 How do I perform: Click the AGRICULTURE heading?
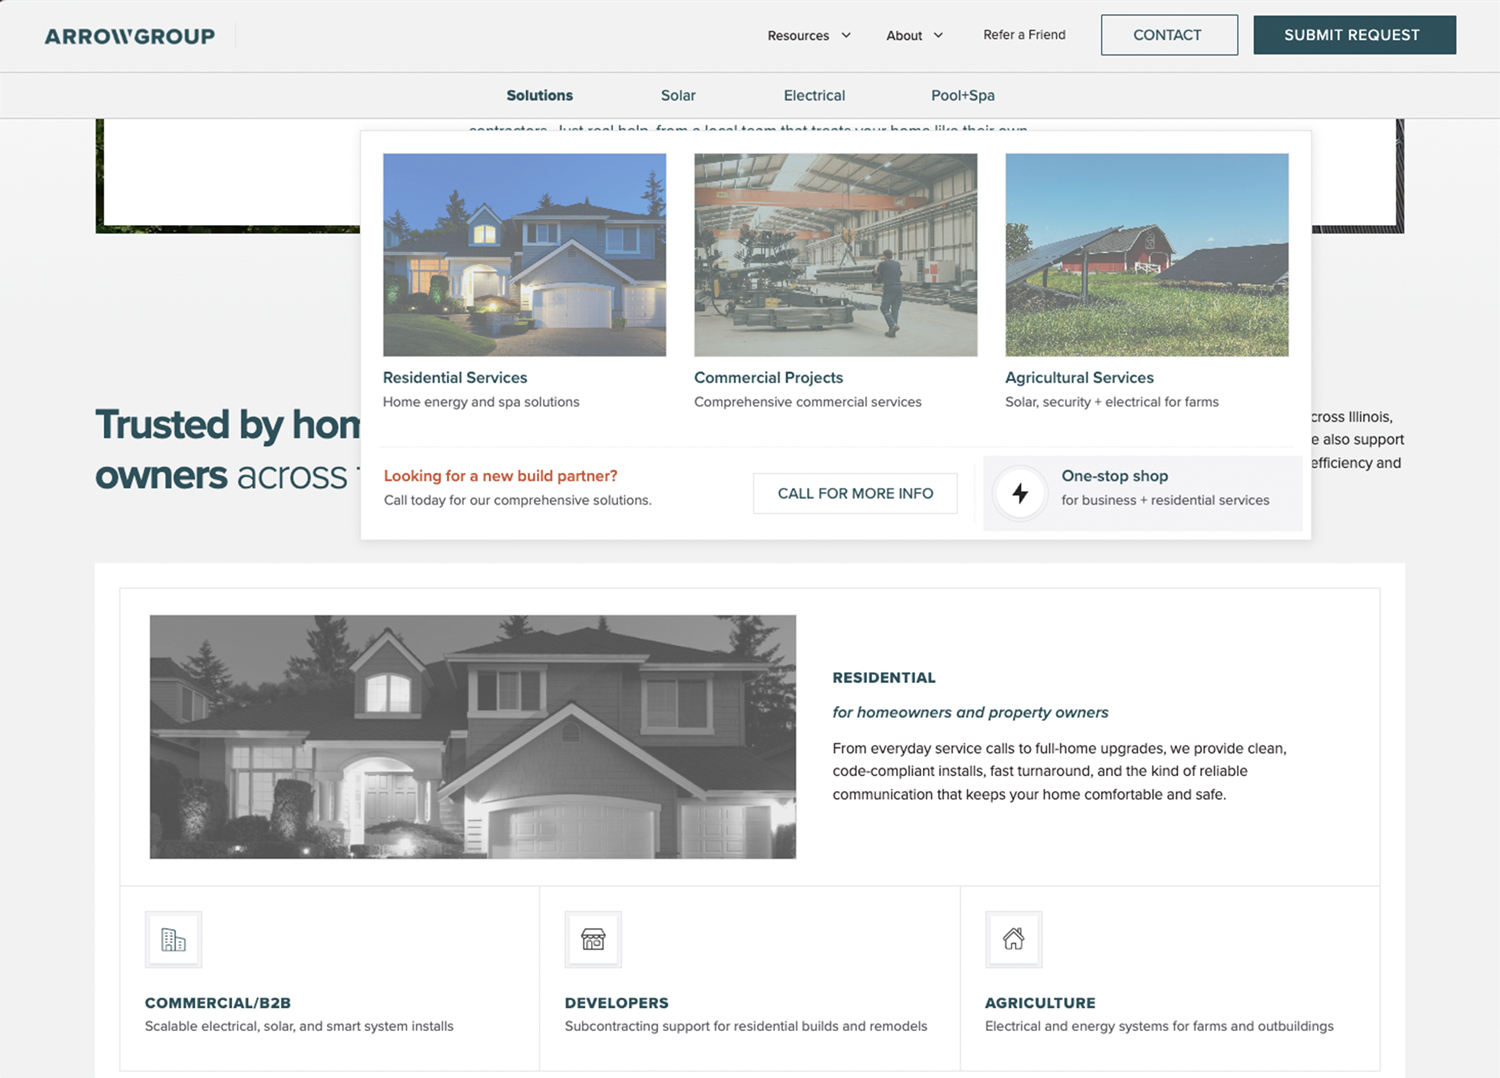point(1040,1002)
